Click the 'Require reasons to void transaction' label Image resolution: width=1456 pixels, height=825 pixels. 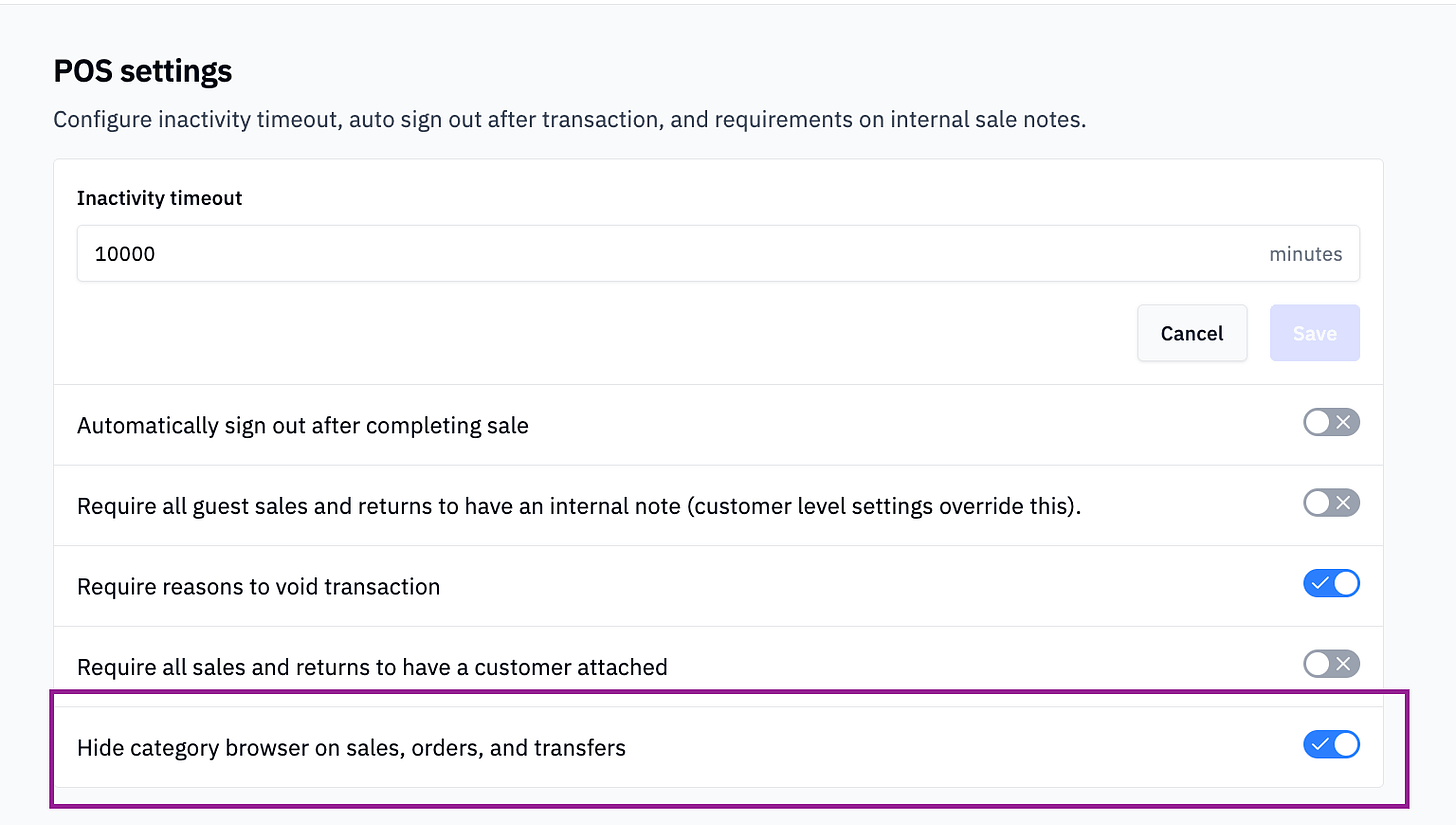(258, 586)
